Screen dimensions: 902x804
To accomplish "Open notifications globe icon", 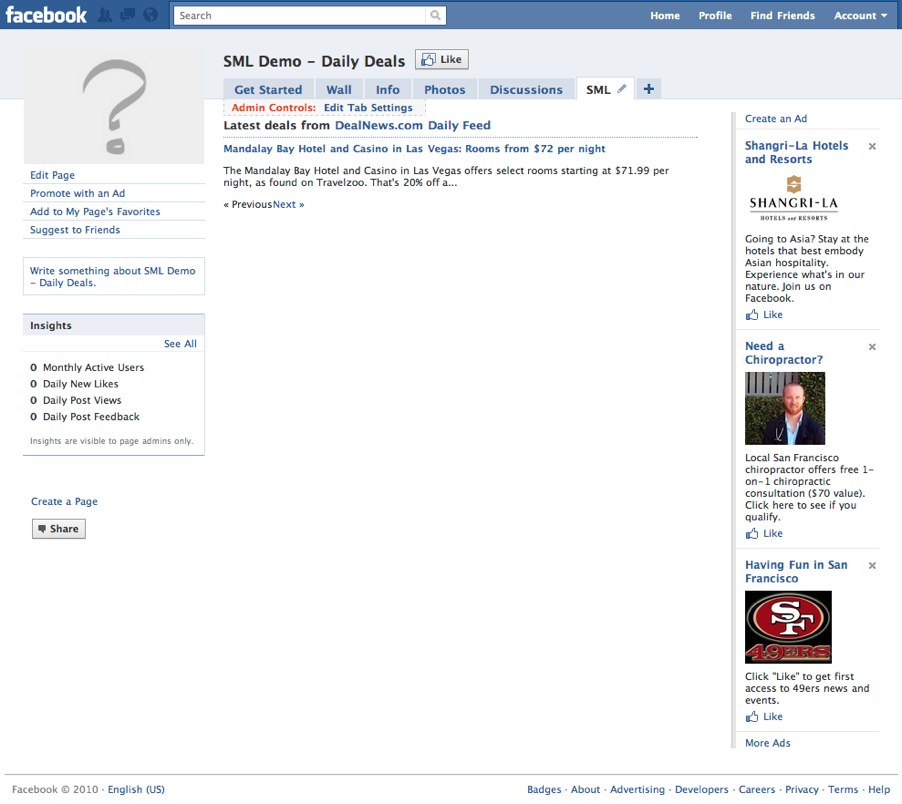I will click(150, 15).
